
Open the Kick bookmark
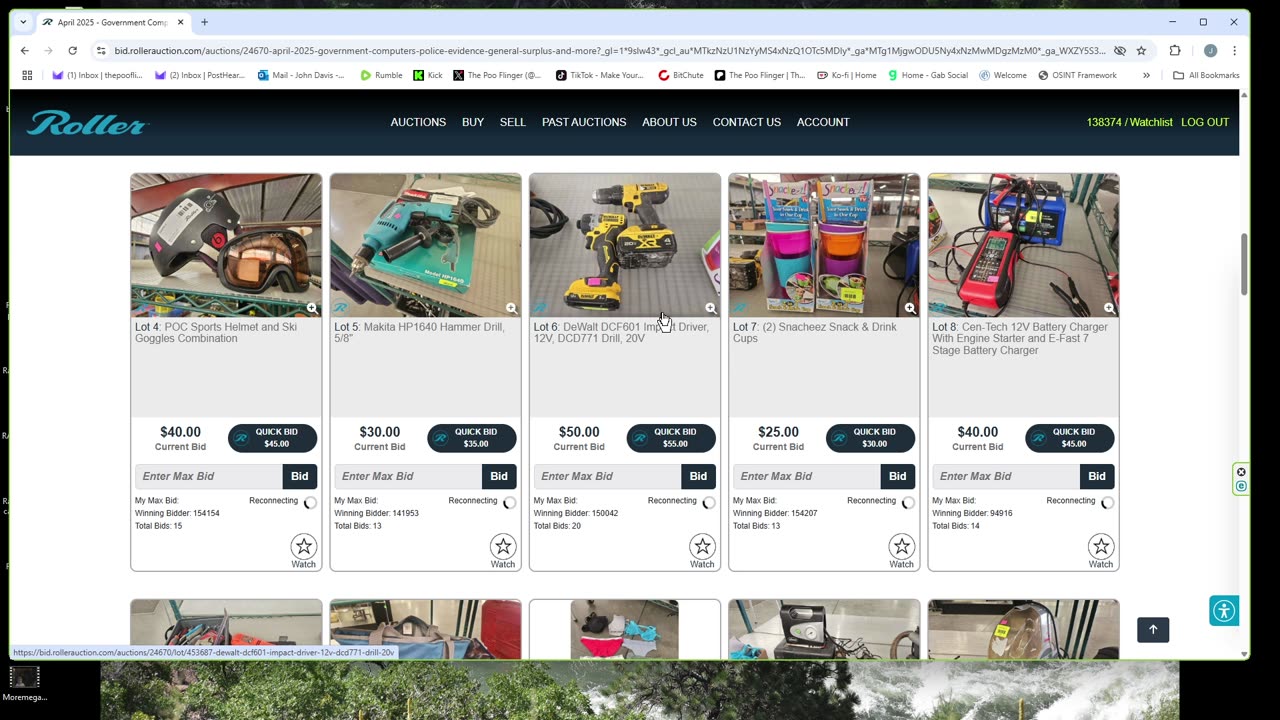click(427, 75)
